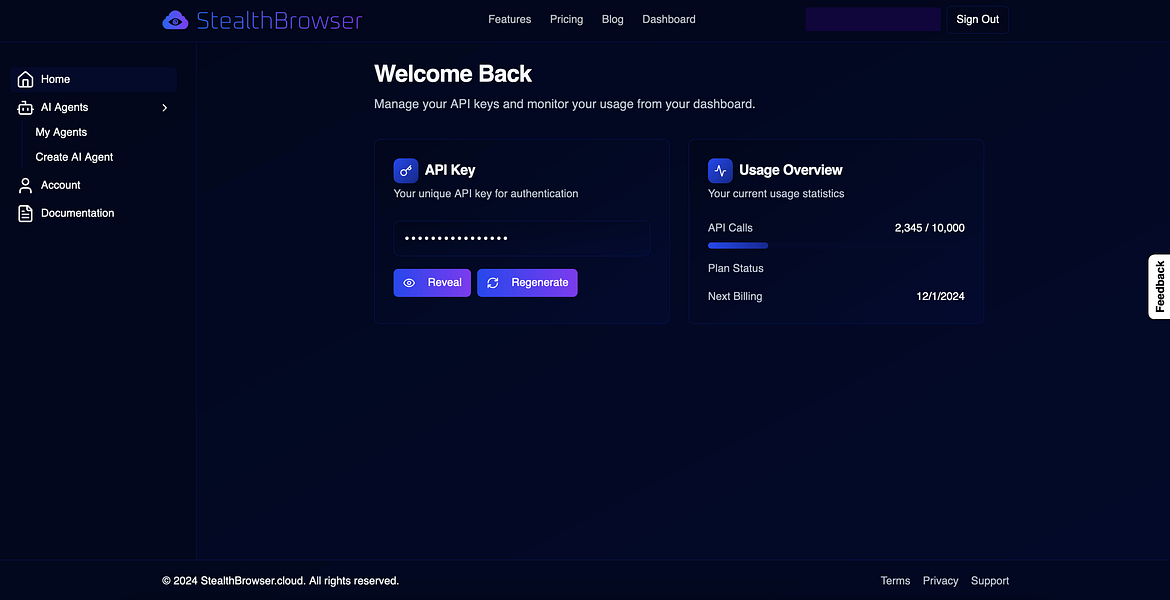Open the Features page
The width and height of the screenshot is (1170, 600).
click(509, 19)
